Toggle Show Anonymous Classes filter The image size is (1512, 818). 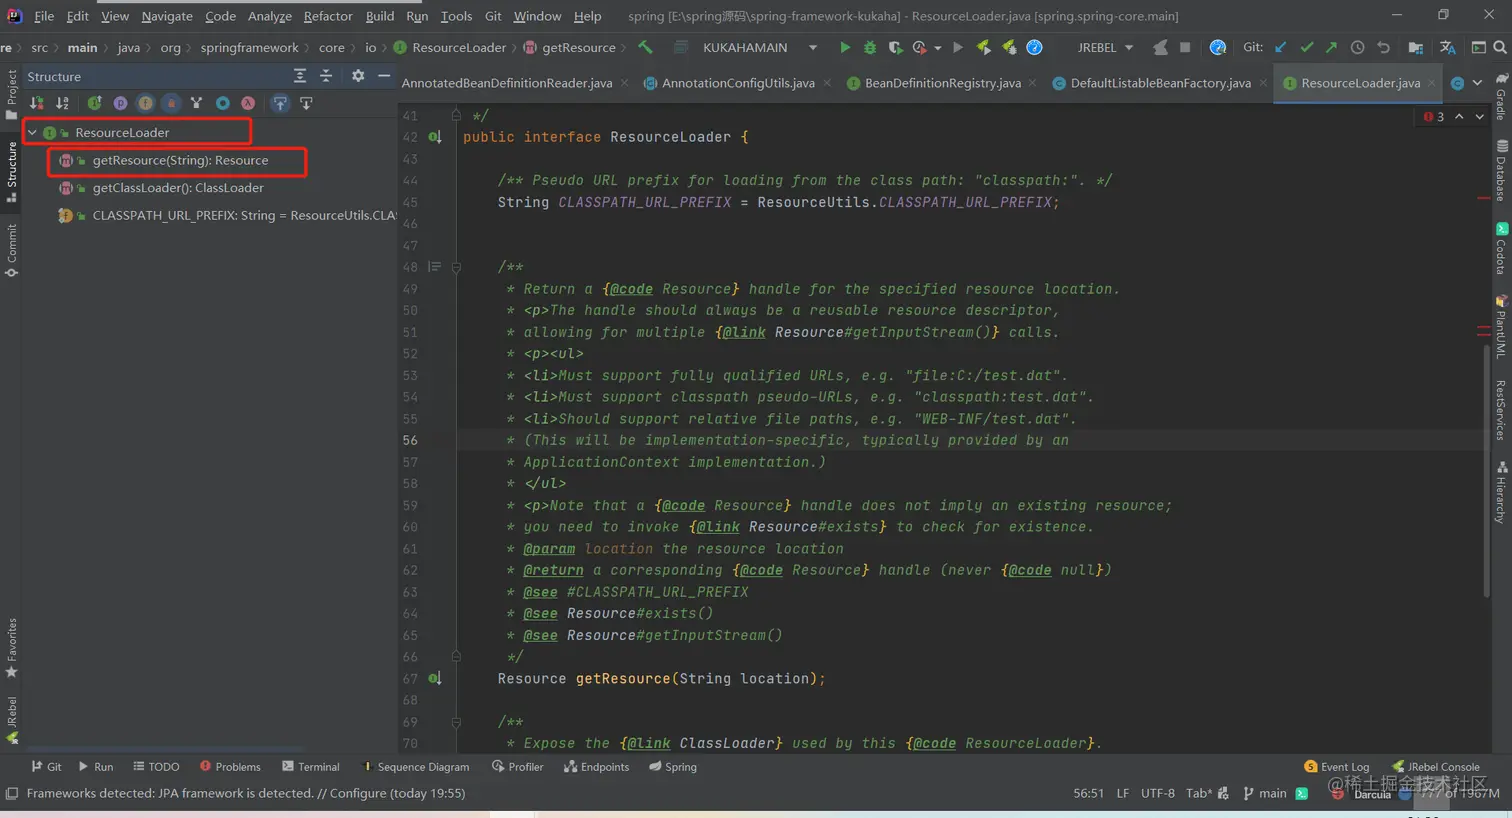[x=222, y=103]
